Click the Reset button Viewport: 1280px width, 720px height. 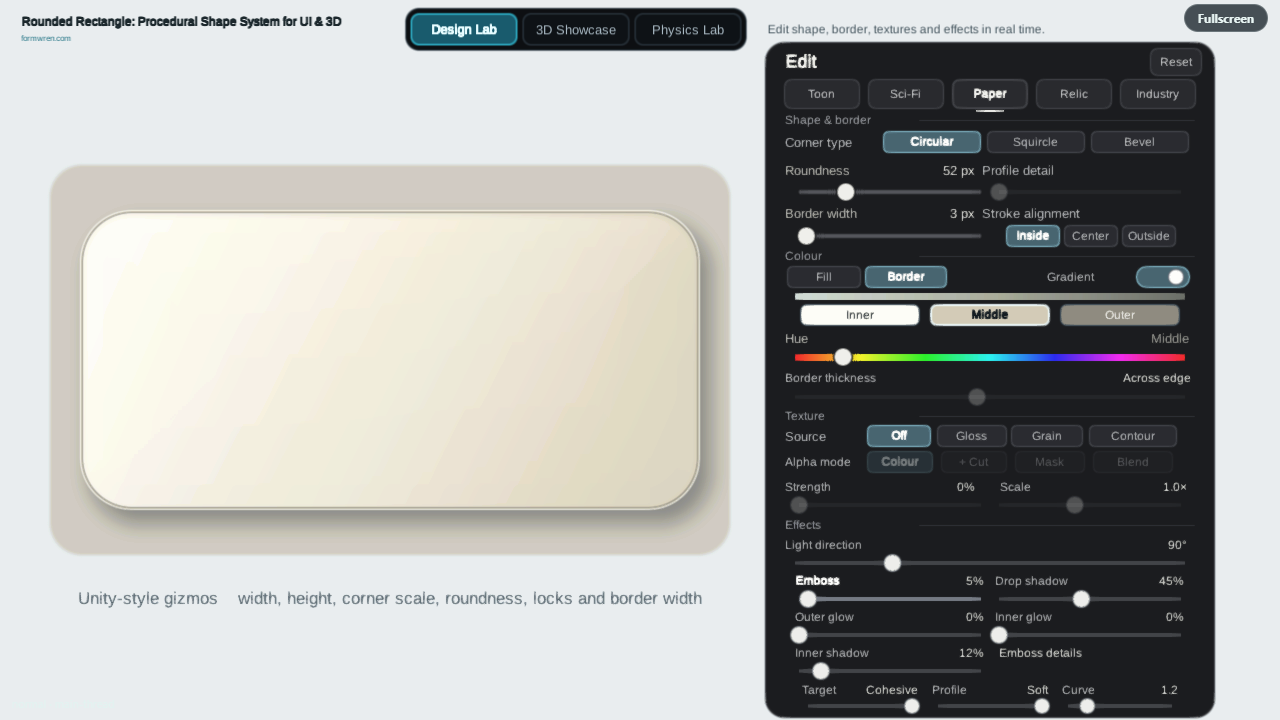[x=1176, y=62]
